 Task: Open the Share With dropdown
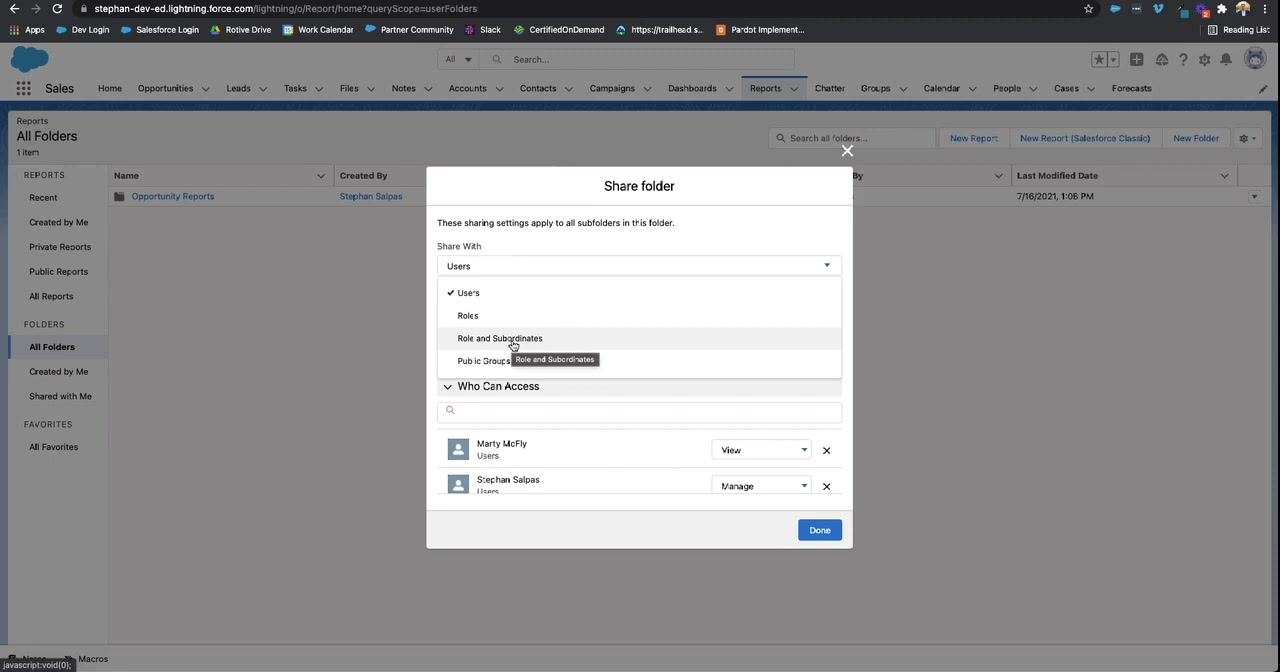coord(639,266)
